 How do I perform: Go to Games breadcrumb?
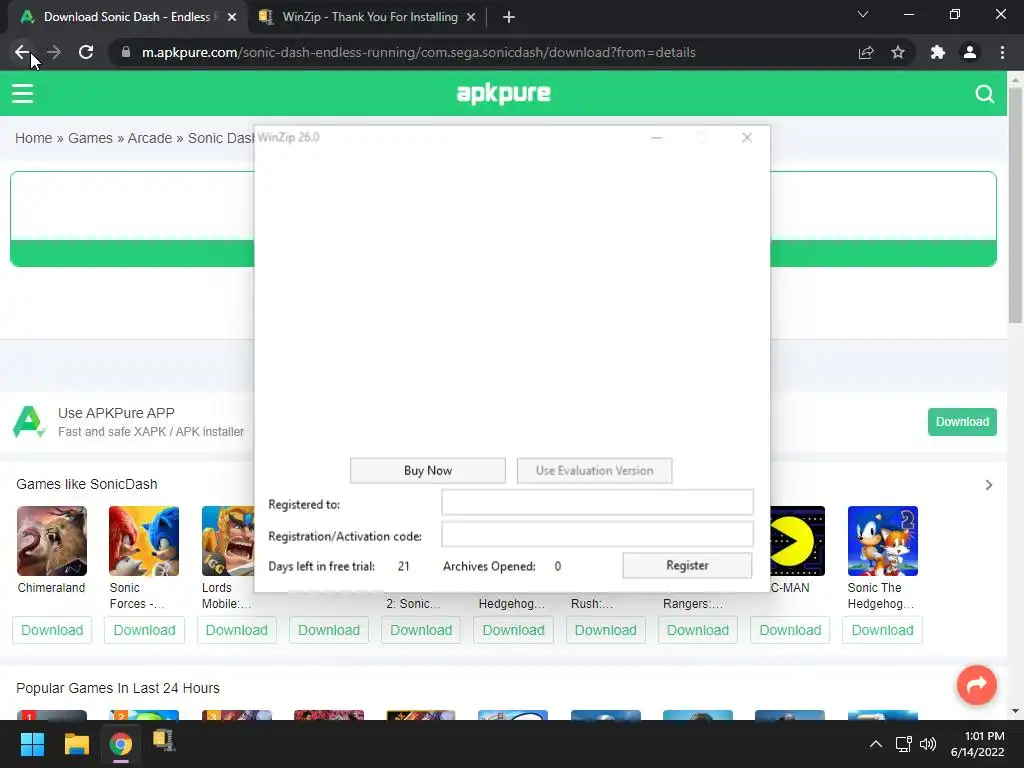90,138
